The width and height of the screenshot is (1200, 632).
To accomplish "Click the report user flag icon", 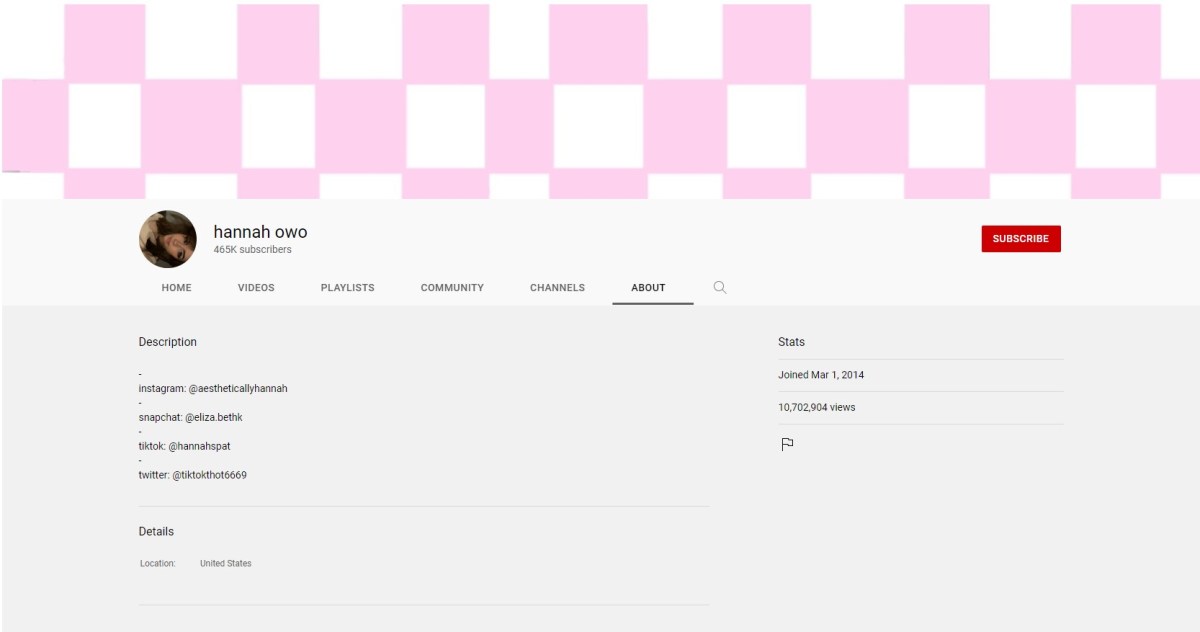I will [787, 445].
